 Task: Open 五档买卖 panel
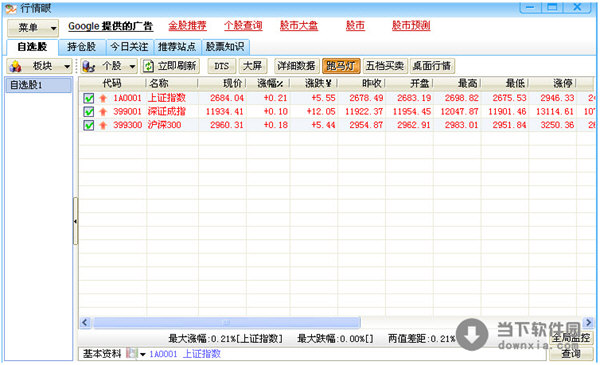385,66
